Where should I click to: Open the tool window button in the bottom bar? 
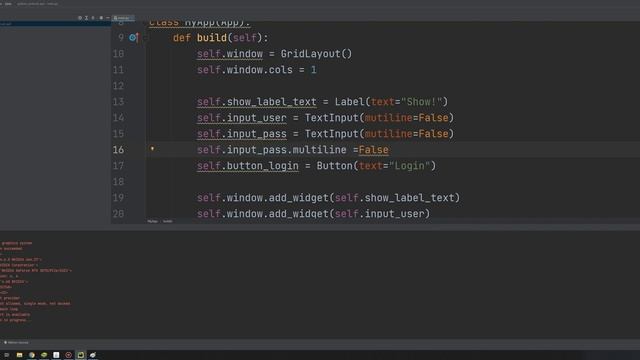[x=16, y=342]
